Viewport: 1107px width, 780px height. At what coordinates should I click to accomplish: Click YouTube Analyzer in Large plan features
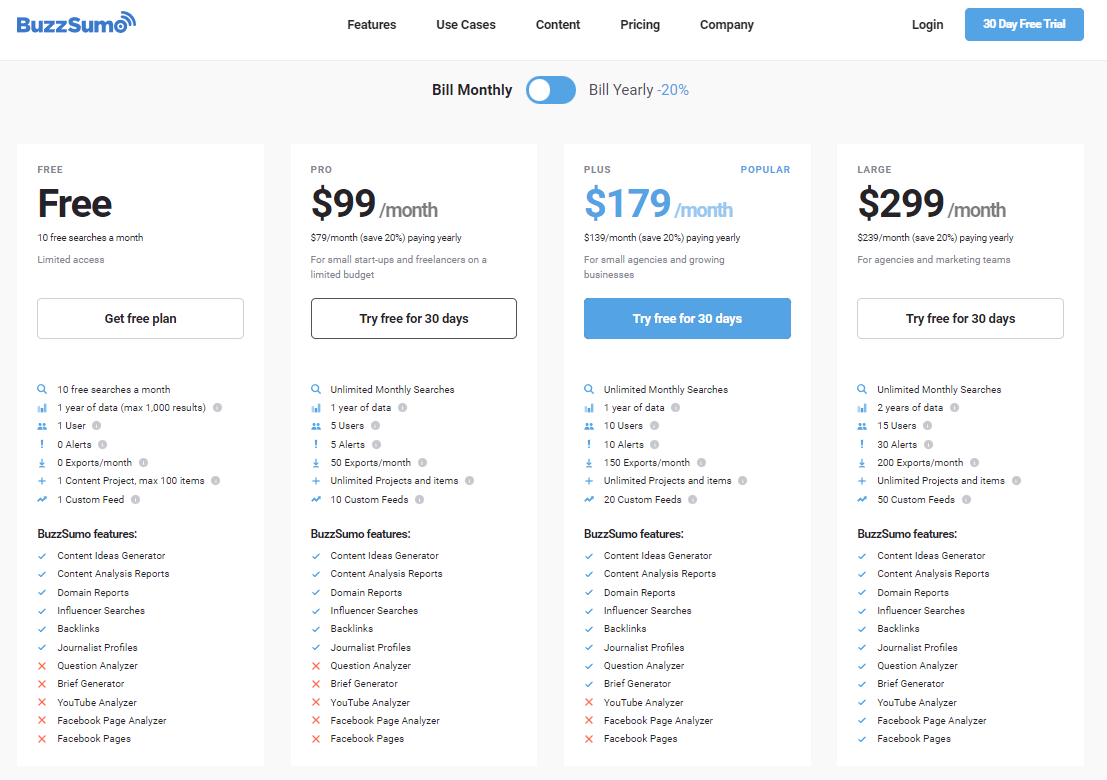click(x=916, y=702)
